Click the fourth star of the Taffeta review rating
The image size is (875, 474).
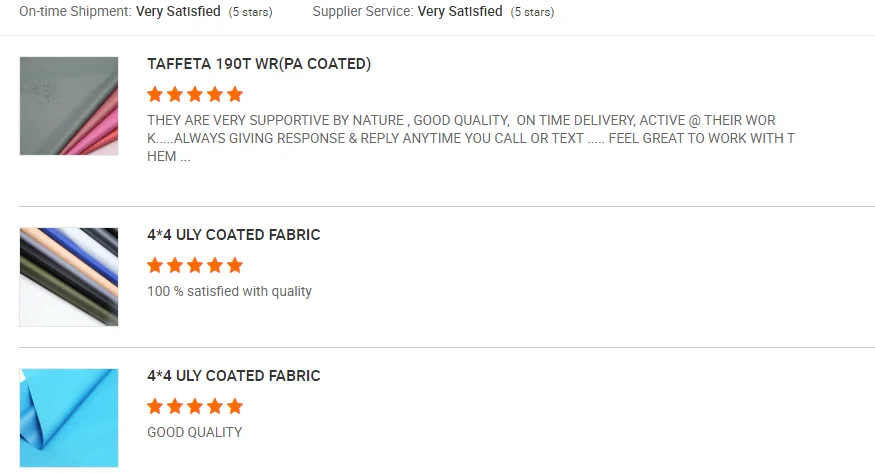pyautogui.click(x=215, y=95)
